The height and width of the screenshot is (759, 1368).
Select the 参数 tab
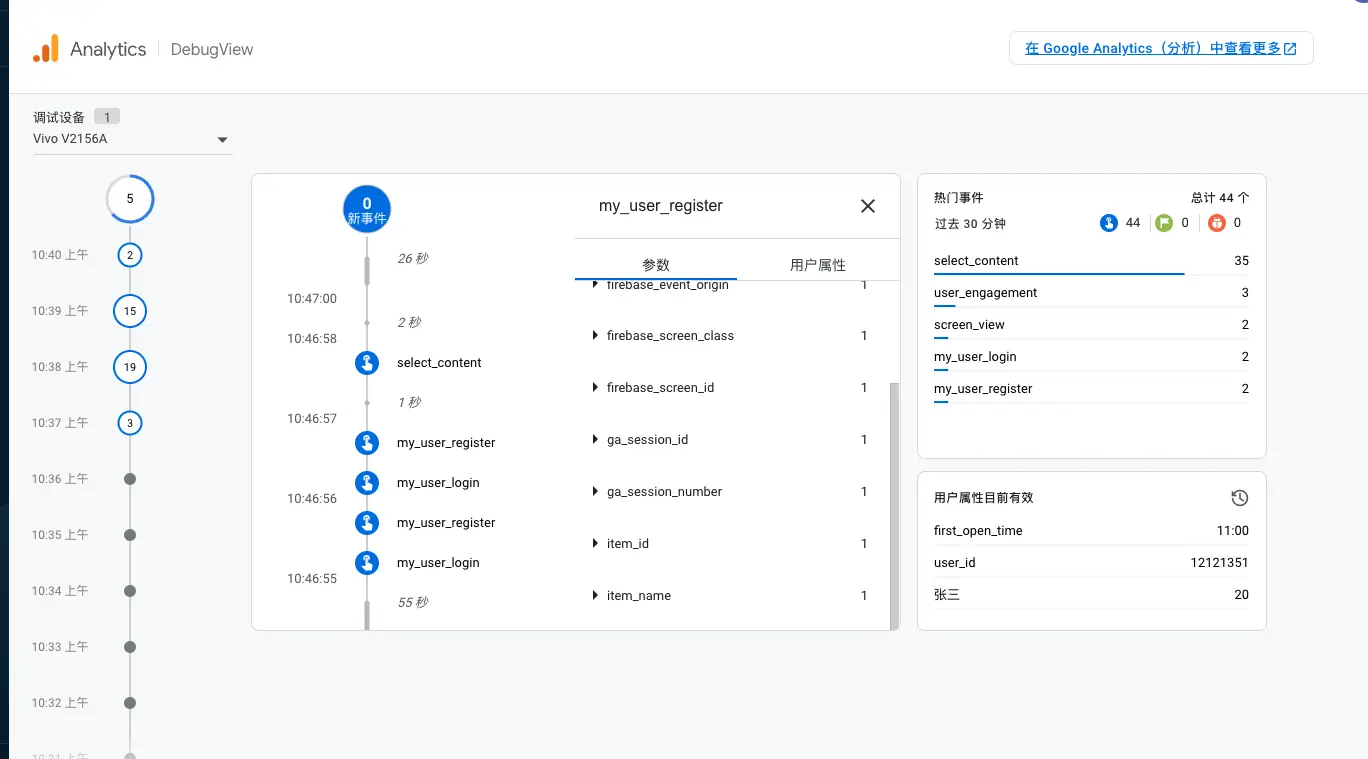656,265
